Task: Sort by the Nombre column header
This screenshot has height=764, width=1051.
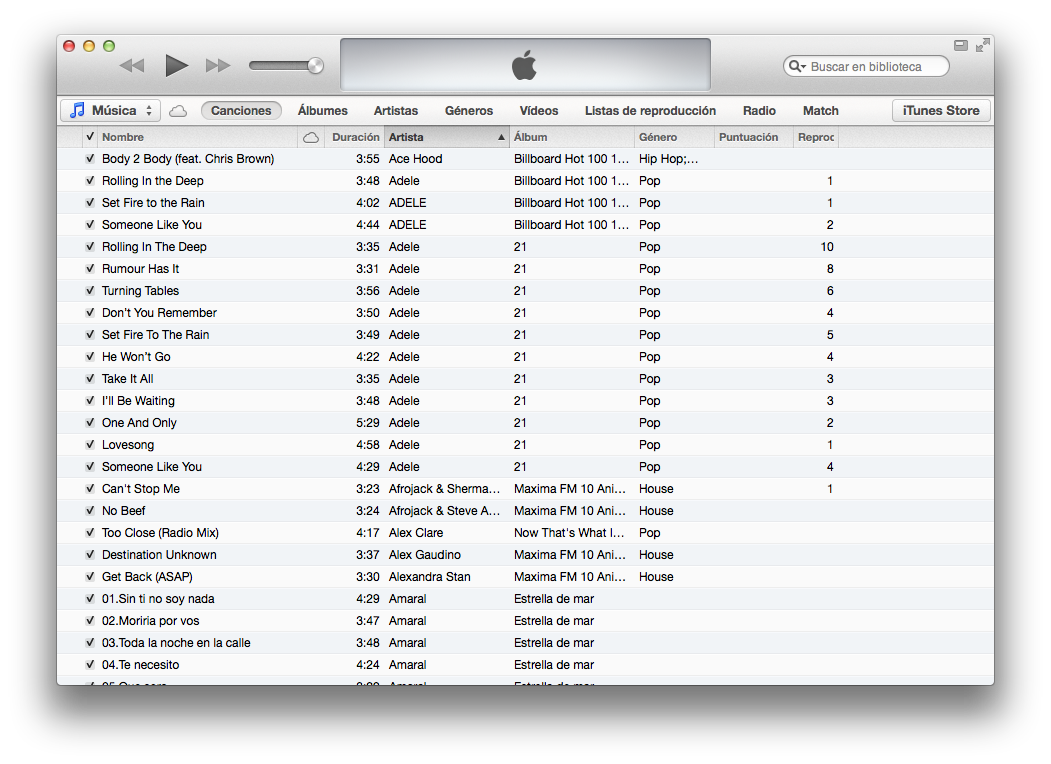Action: click(x=198, y=137)
